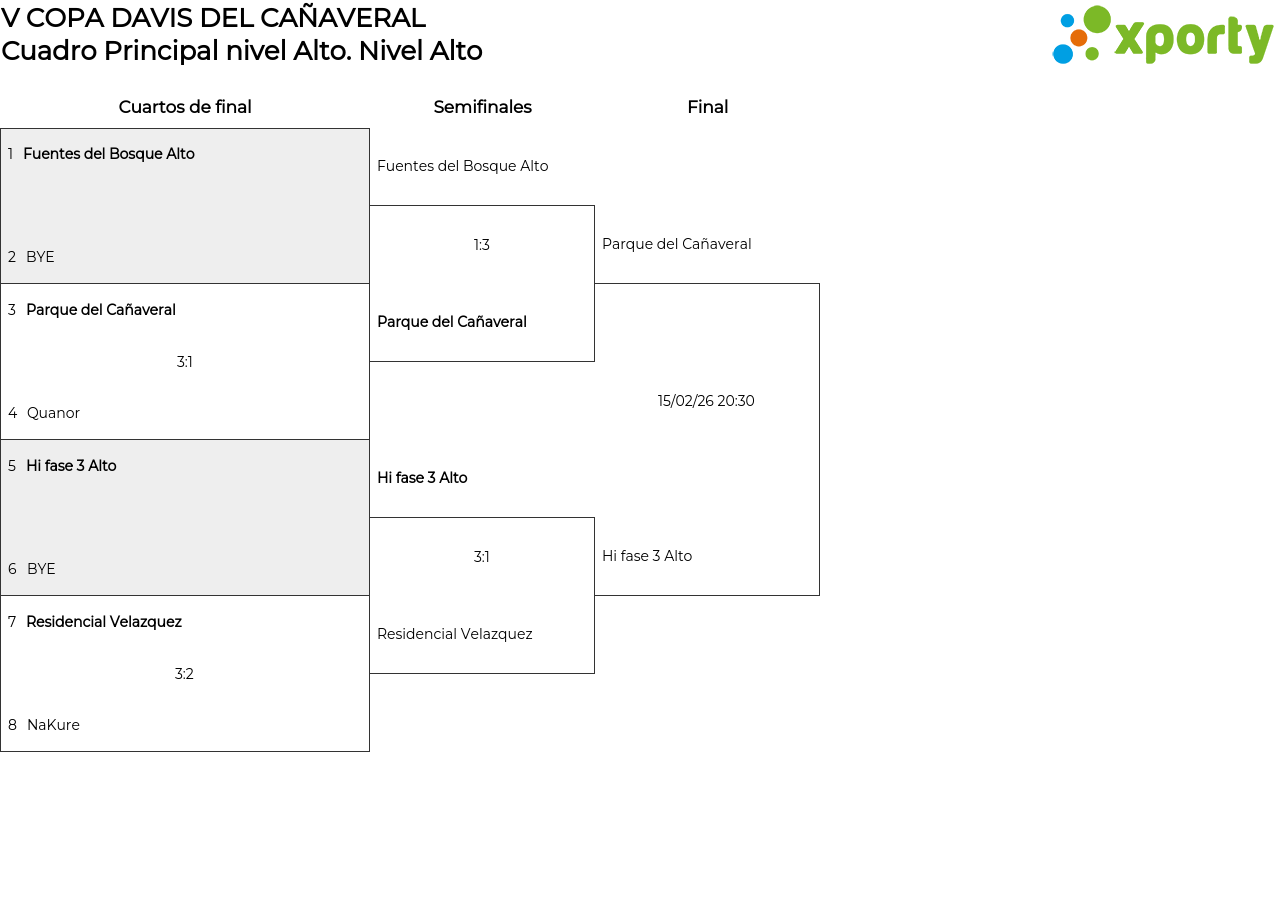The width and height of the screenshot is (1280, 916).
Task: Open the 3:1 Parque vs Quanor score
Action: click(x=185, y=362)
